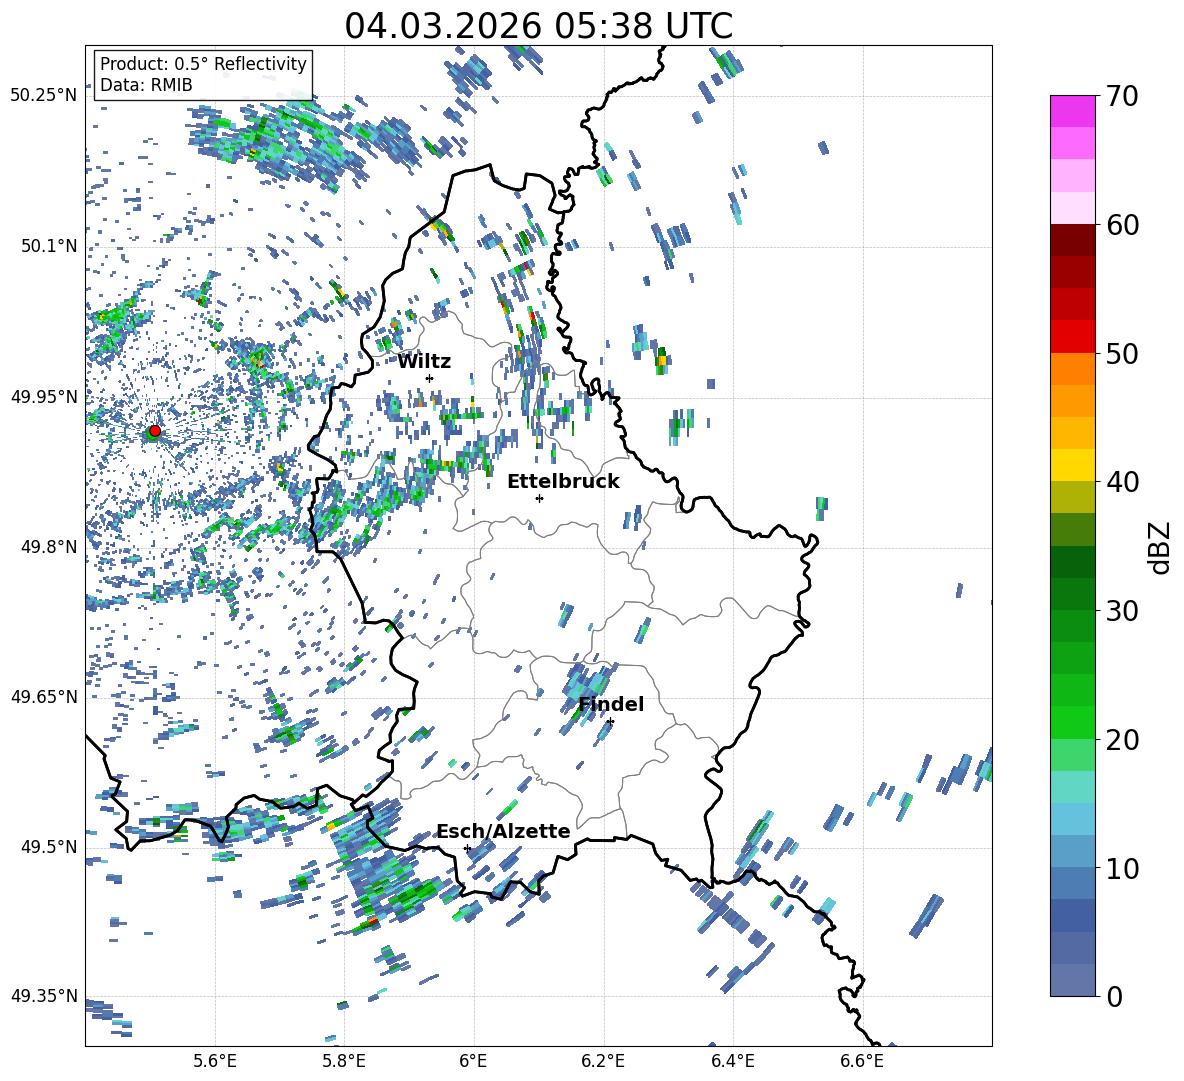
Task: Click the 6°E longitude tick label
Action: pyautogui.click(x=473, y=1061)
